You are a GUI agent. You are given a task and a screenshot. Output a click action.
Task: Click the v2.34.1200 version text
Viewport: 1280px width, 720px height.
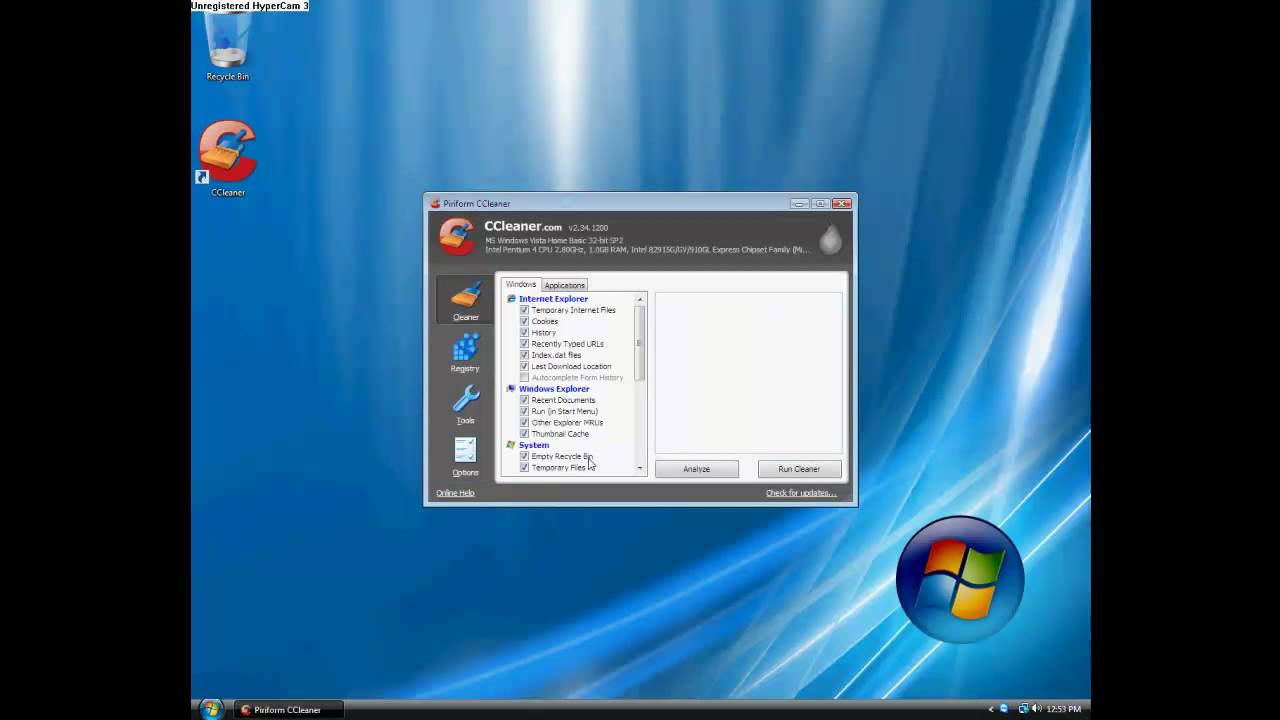(x=588, y=228)
